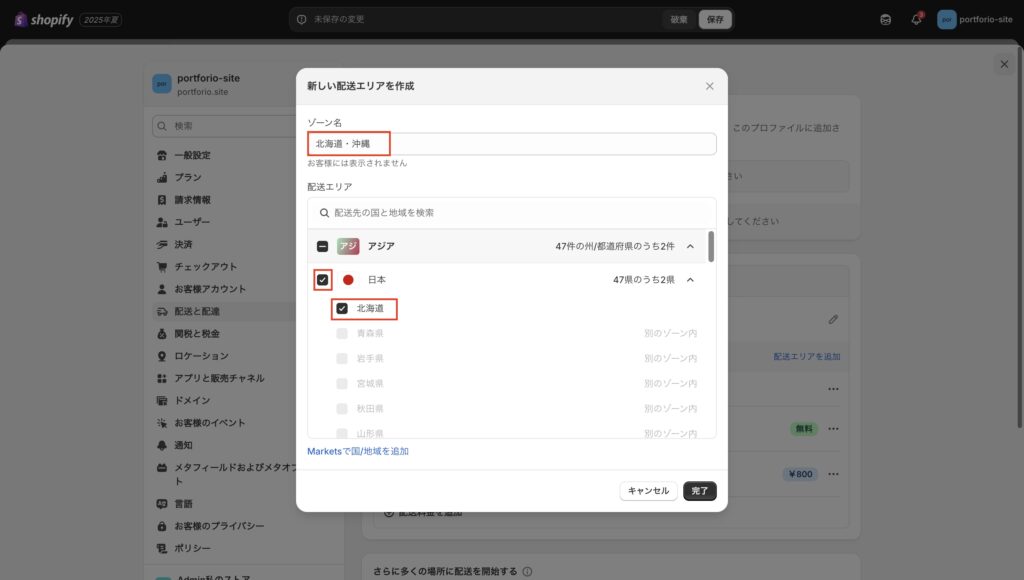Viewport: 1024px width, 580px height.
Task: Open 配送と配達 settings menu item
Action: coord(197,311)
